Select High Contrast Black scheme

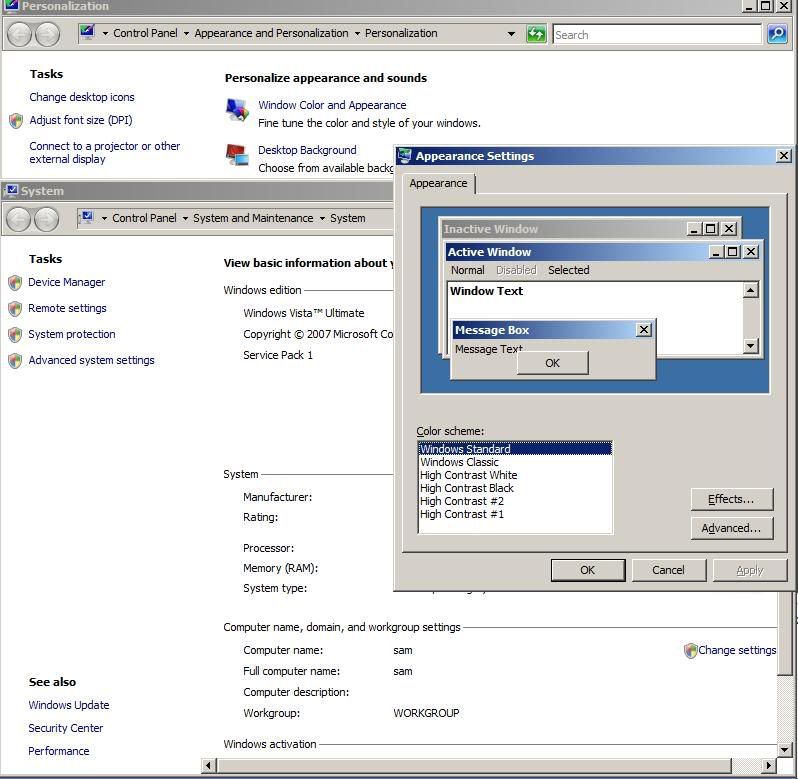[x=466, y=488]
